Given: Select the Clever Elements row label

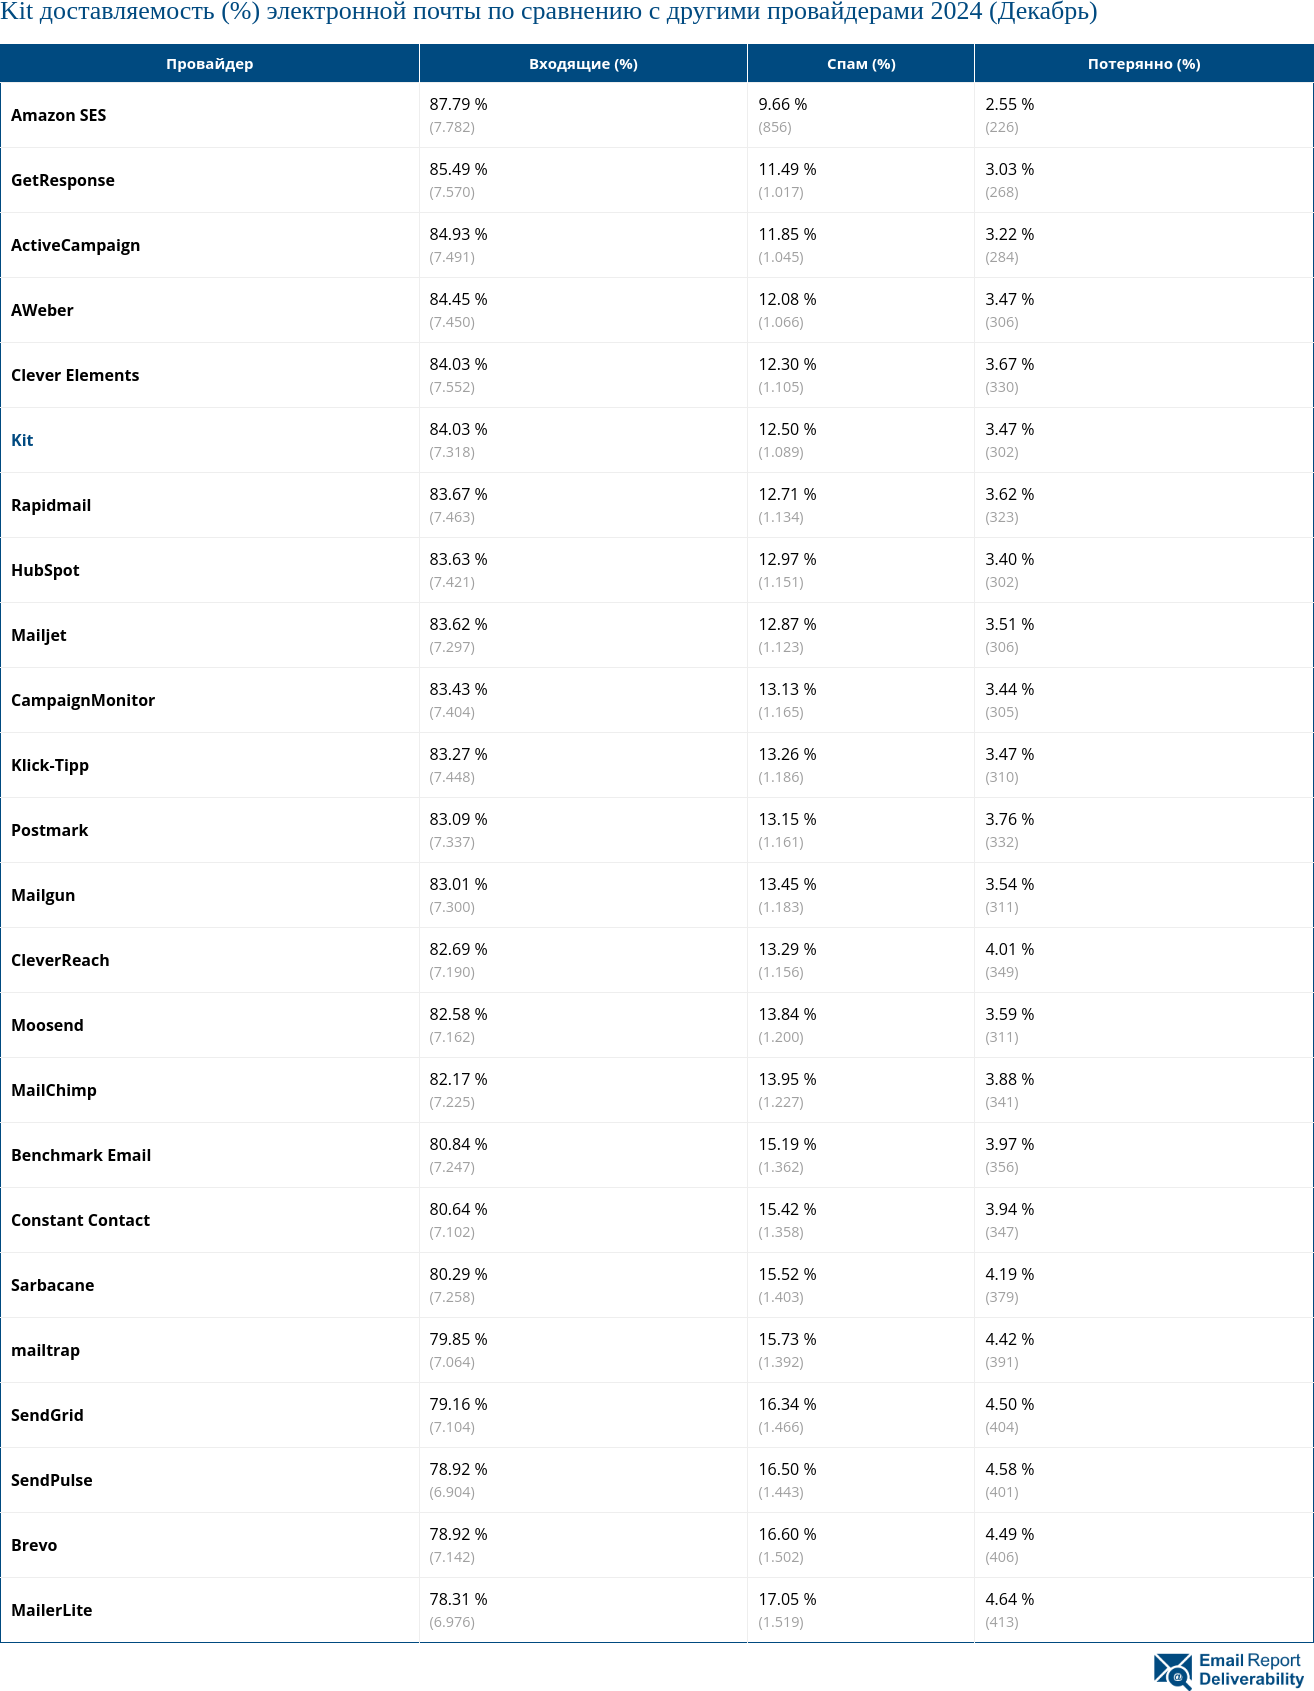Looking at the screenshot, I should coord(75,375).
